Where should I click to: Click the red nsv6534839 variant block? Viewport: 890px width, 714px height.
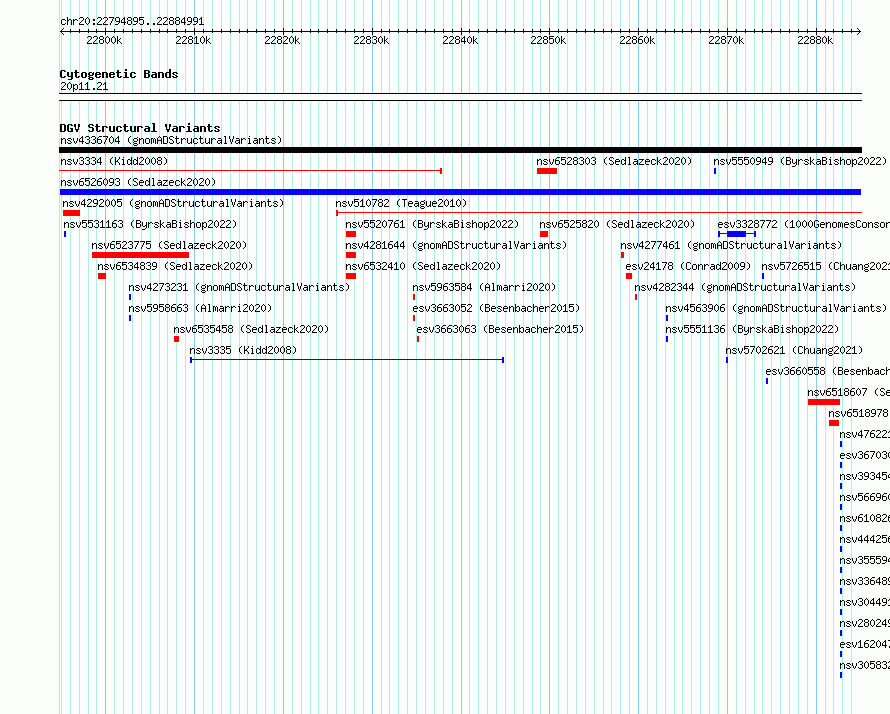tap(102, 276)
